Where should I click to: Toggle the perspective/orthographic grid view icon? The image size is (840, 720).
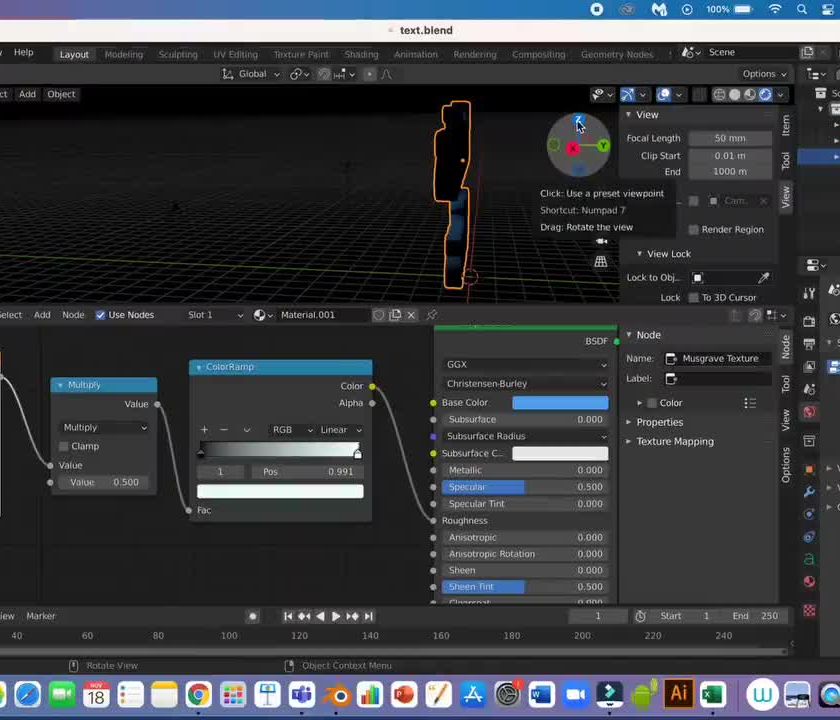coord(601,262)
